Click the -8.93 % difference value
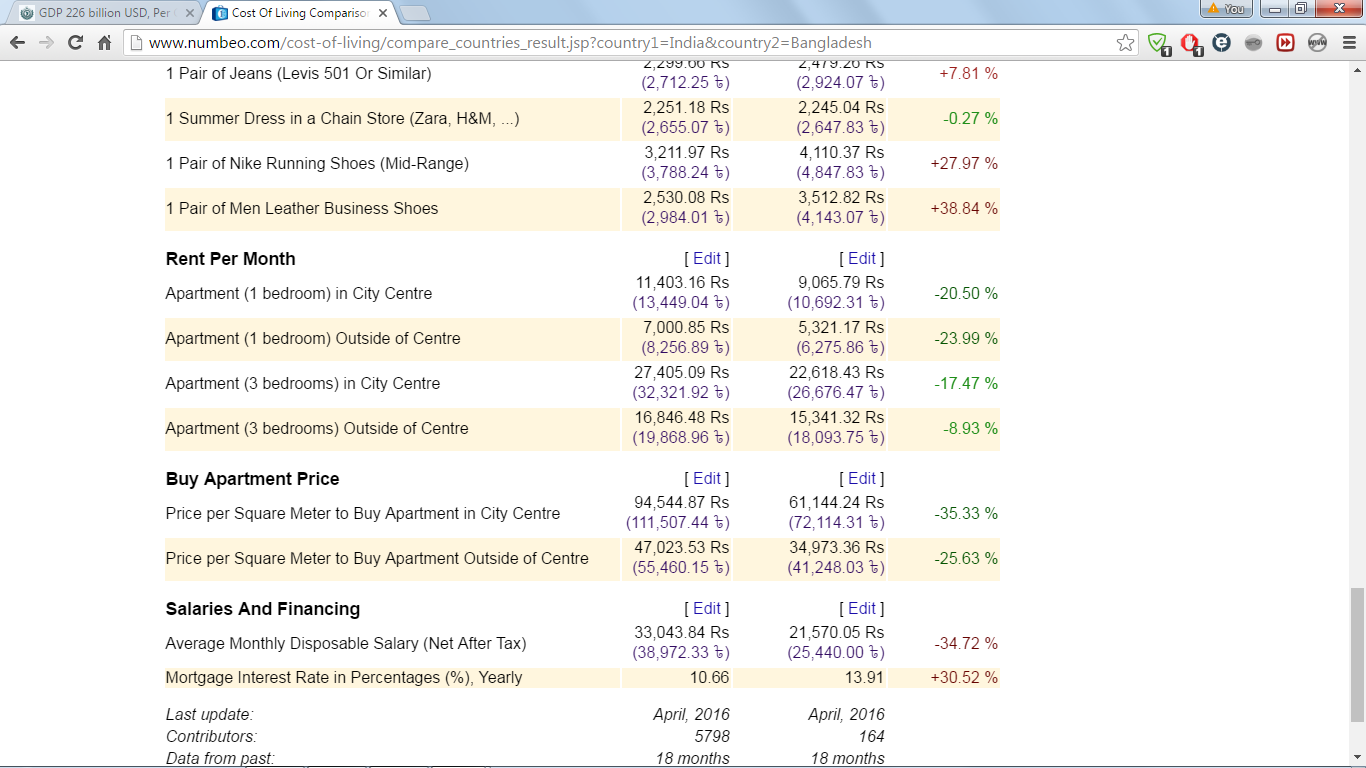 coord(970,428)
